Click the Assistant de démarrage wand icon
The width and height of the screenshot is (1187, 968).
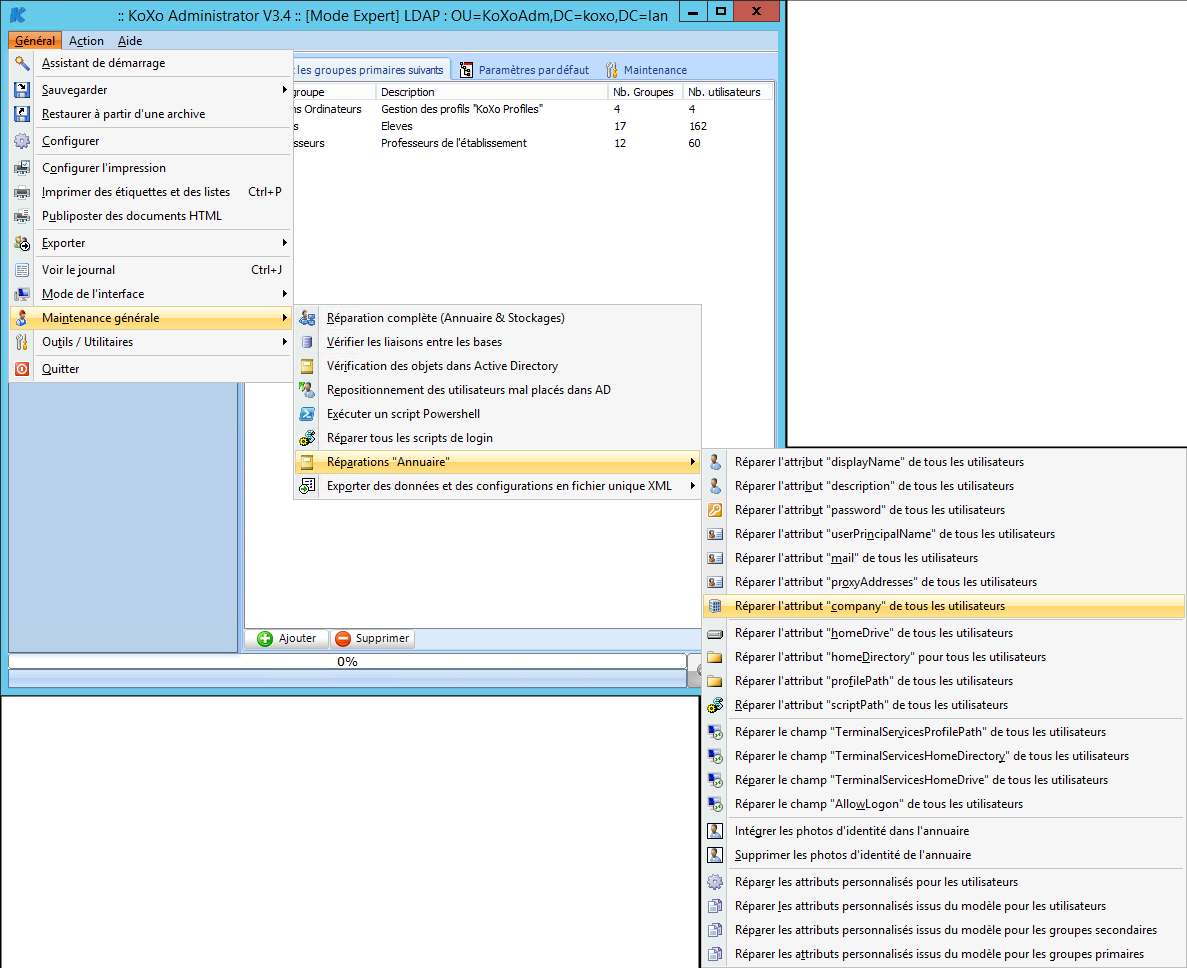point(22,63)
